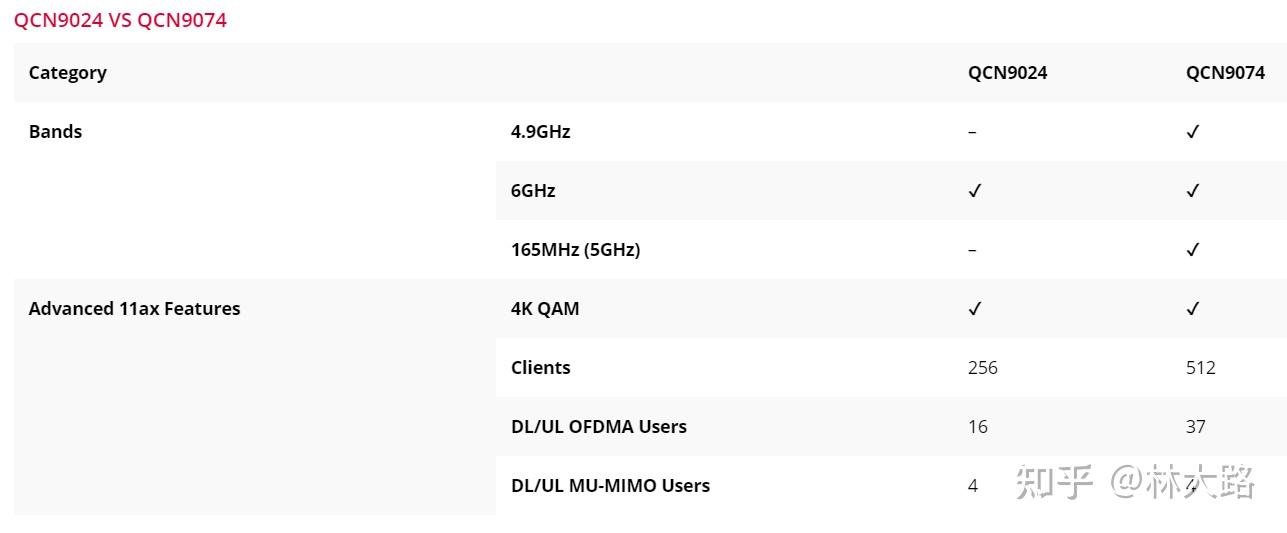
Task: Click the 37 OFDMA users value
Action: pyautogui.click(x=1195, y=426)
